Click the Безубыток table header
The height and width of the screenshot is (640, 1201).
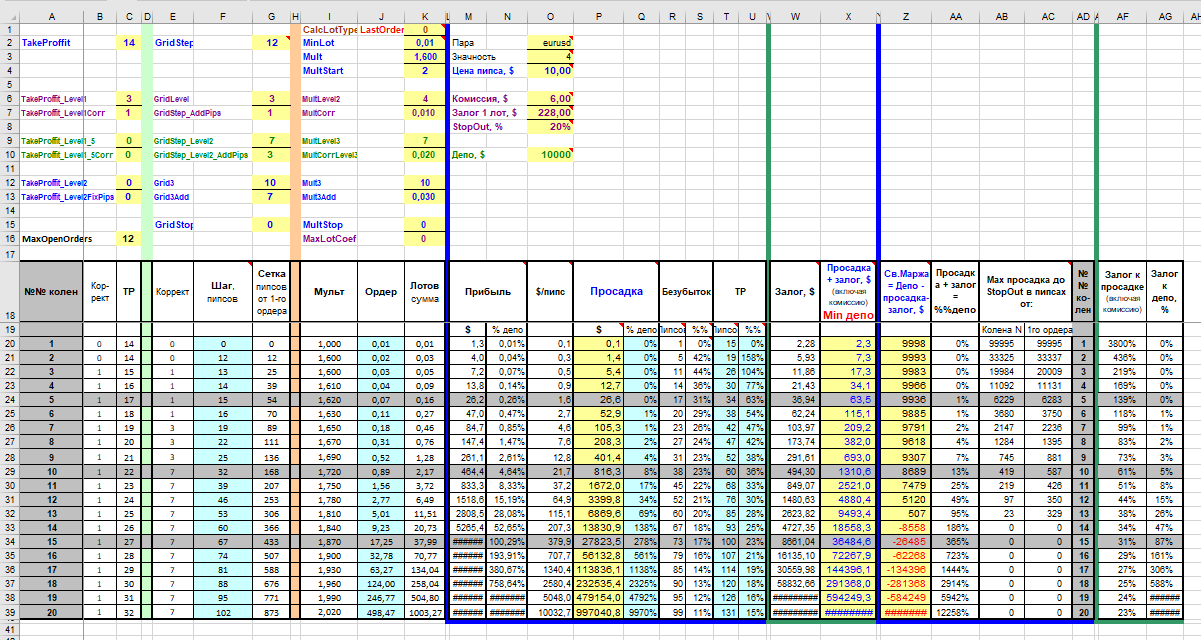tap(685, 291)
